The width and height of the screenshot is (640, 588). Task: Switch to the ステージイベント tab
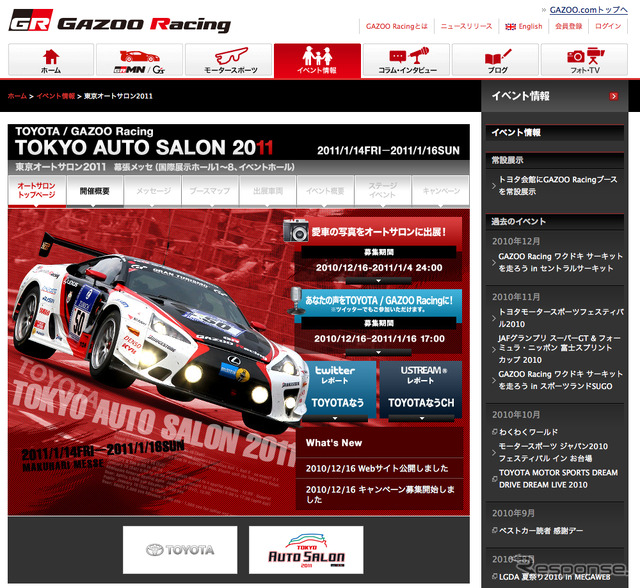pyautogui.click(x=382, y=191)
